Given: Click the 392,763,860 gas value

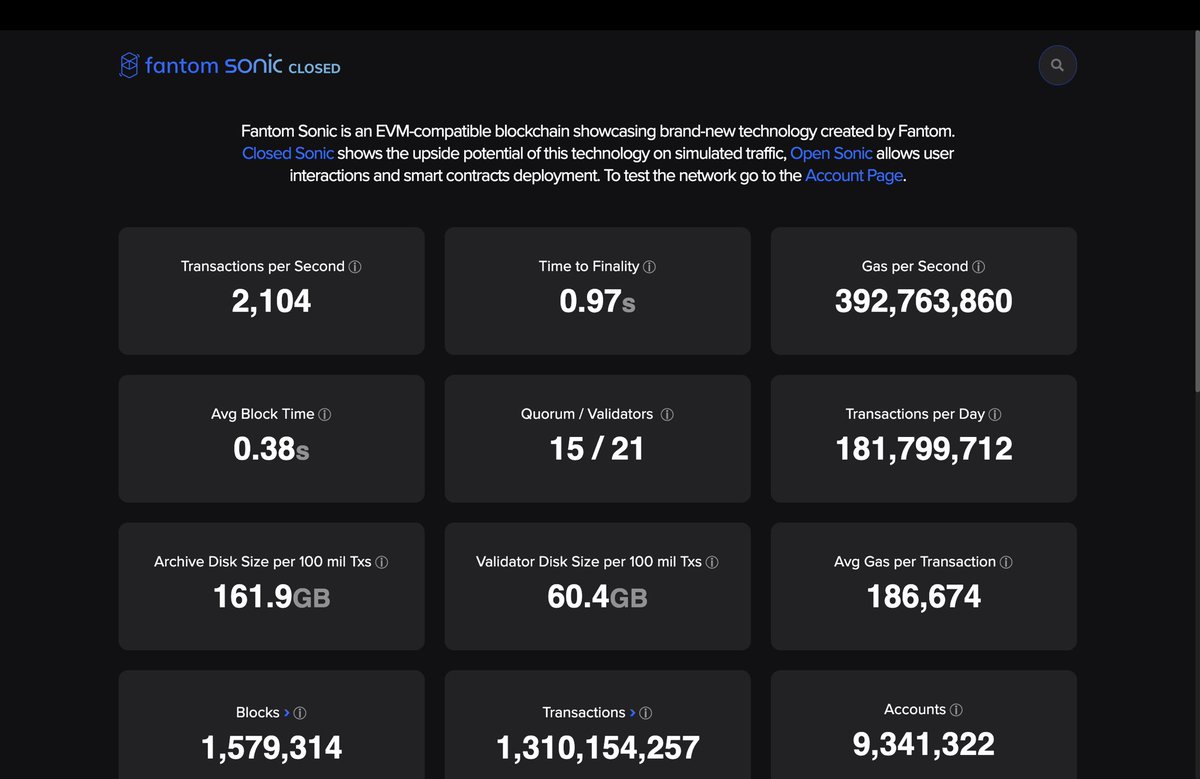Looking at the screenshot, I should (923, 301).
